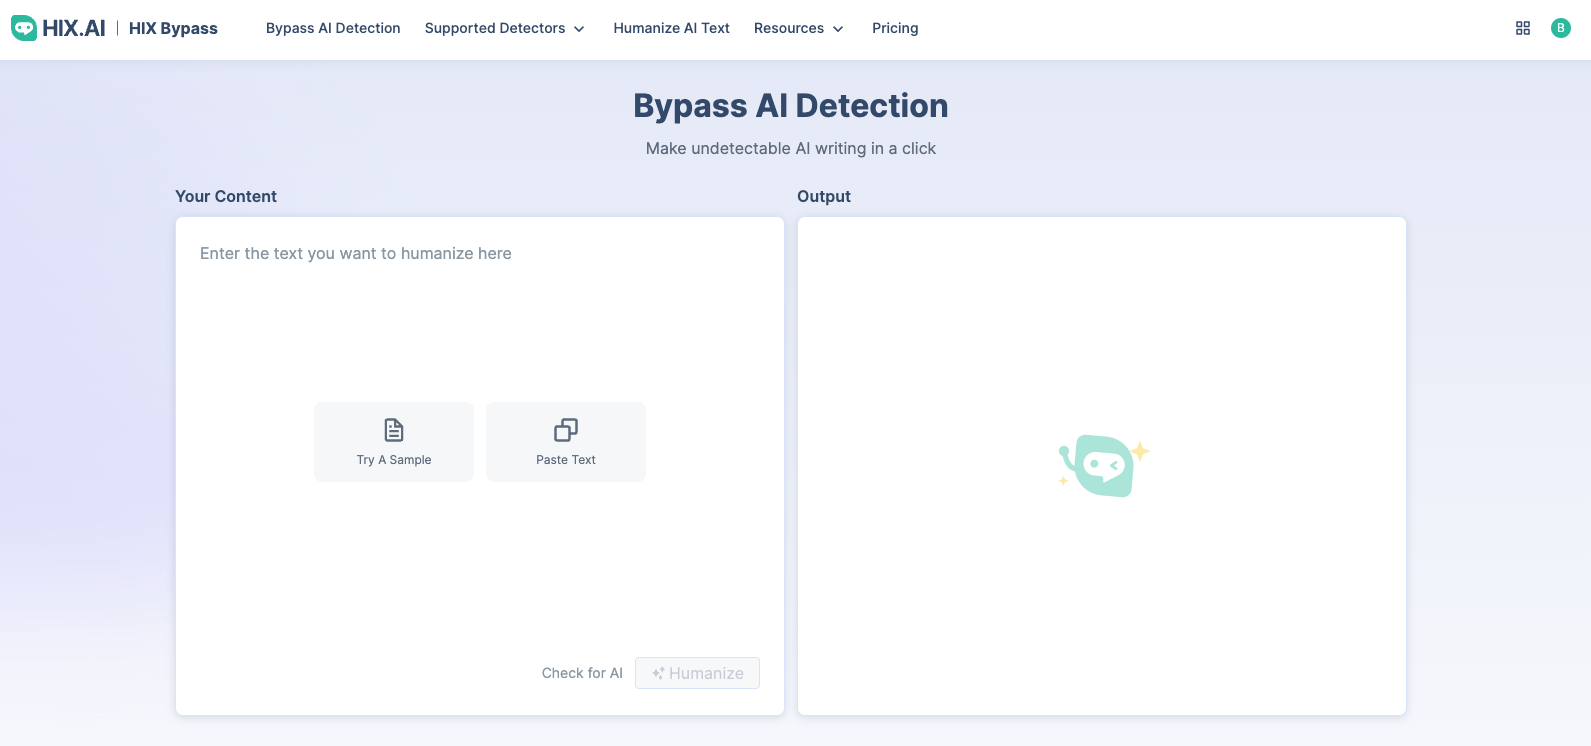Click the Humanize button
1591x746 pixels.
coord(697,673)
